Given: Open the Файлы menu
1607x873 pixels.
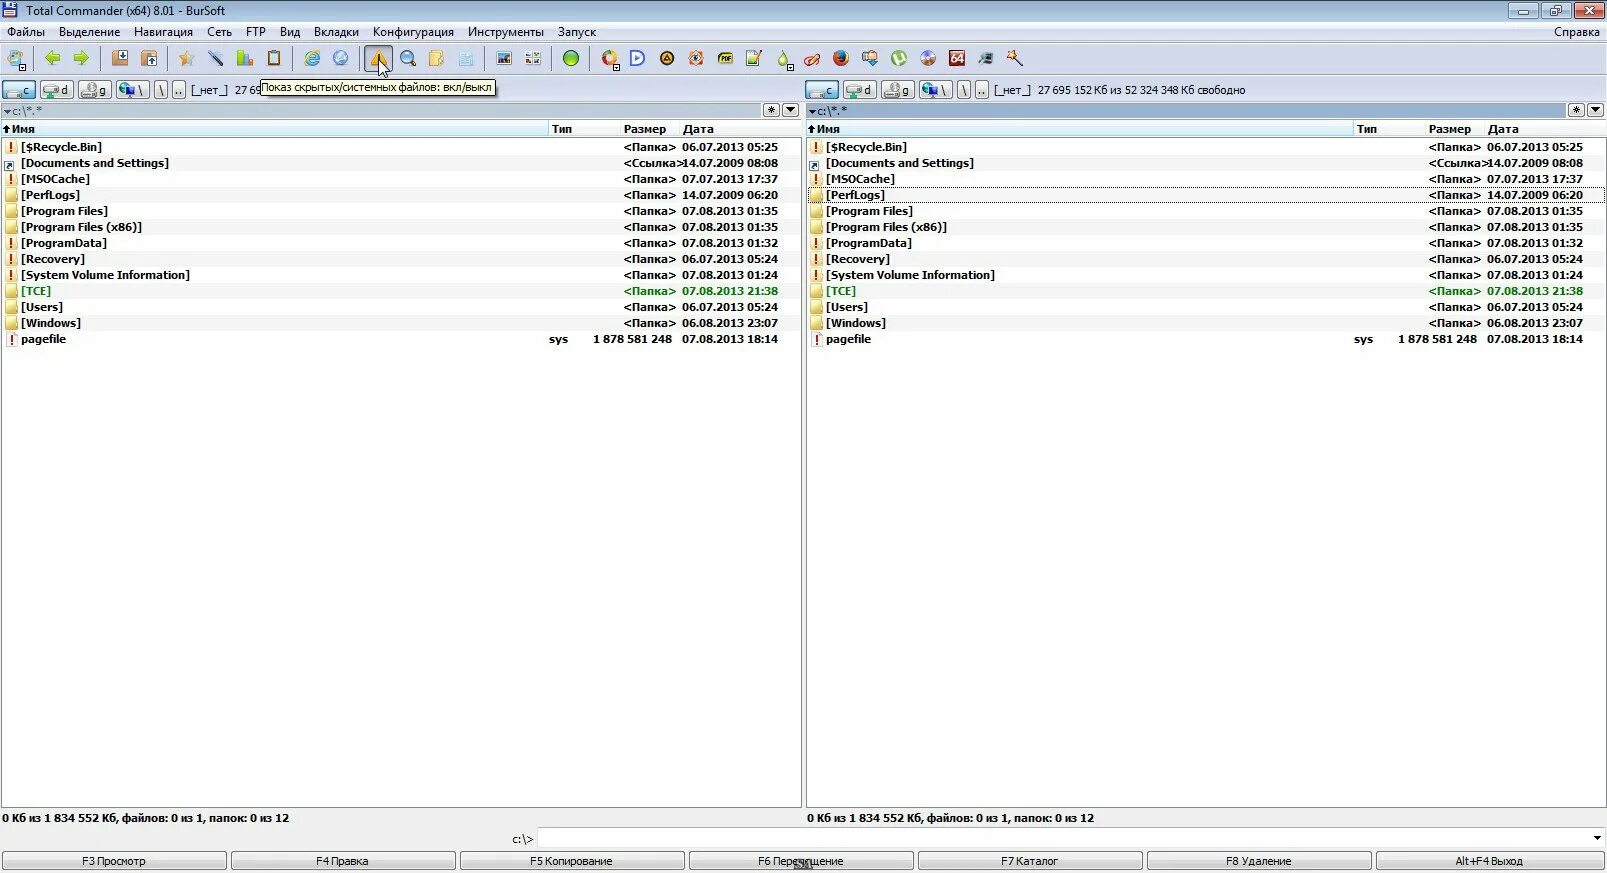Looking at the screenshot, I should [26, 32].
